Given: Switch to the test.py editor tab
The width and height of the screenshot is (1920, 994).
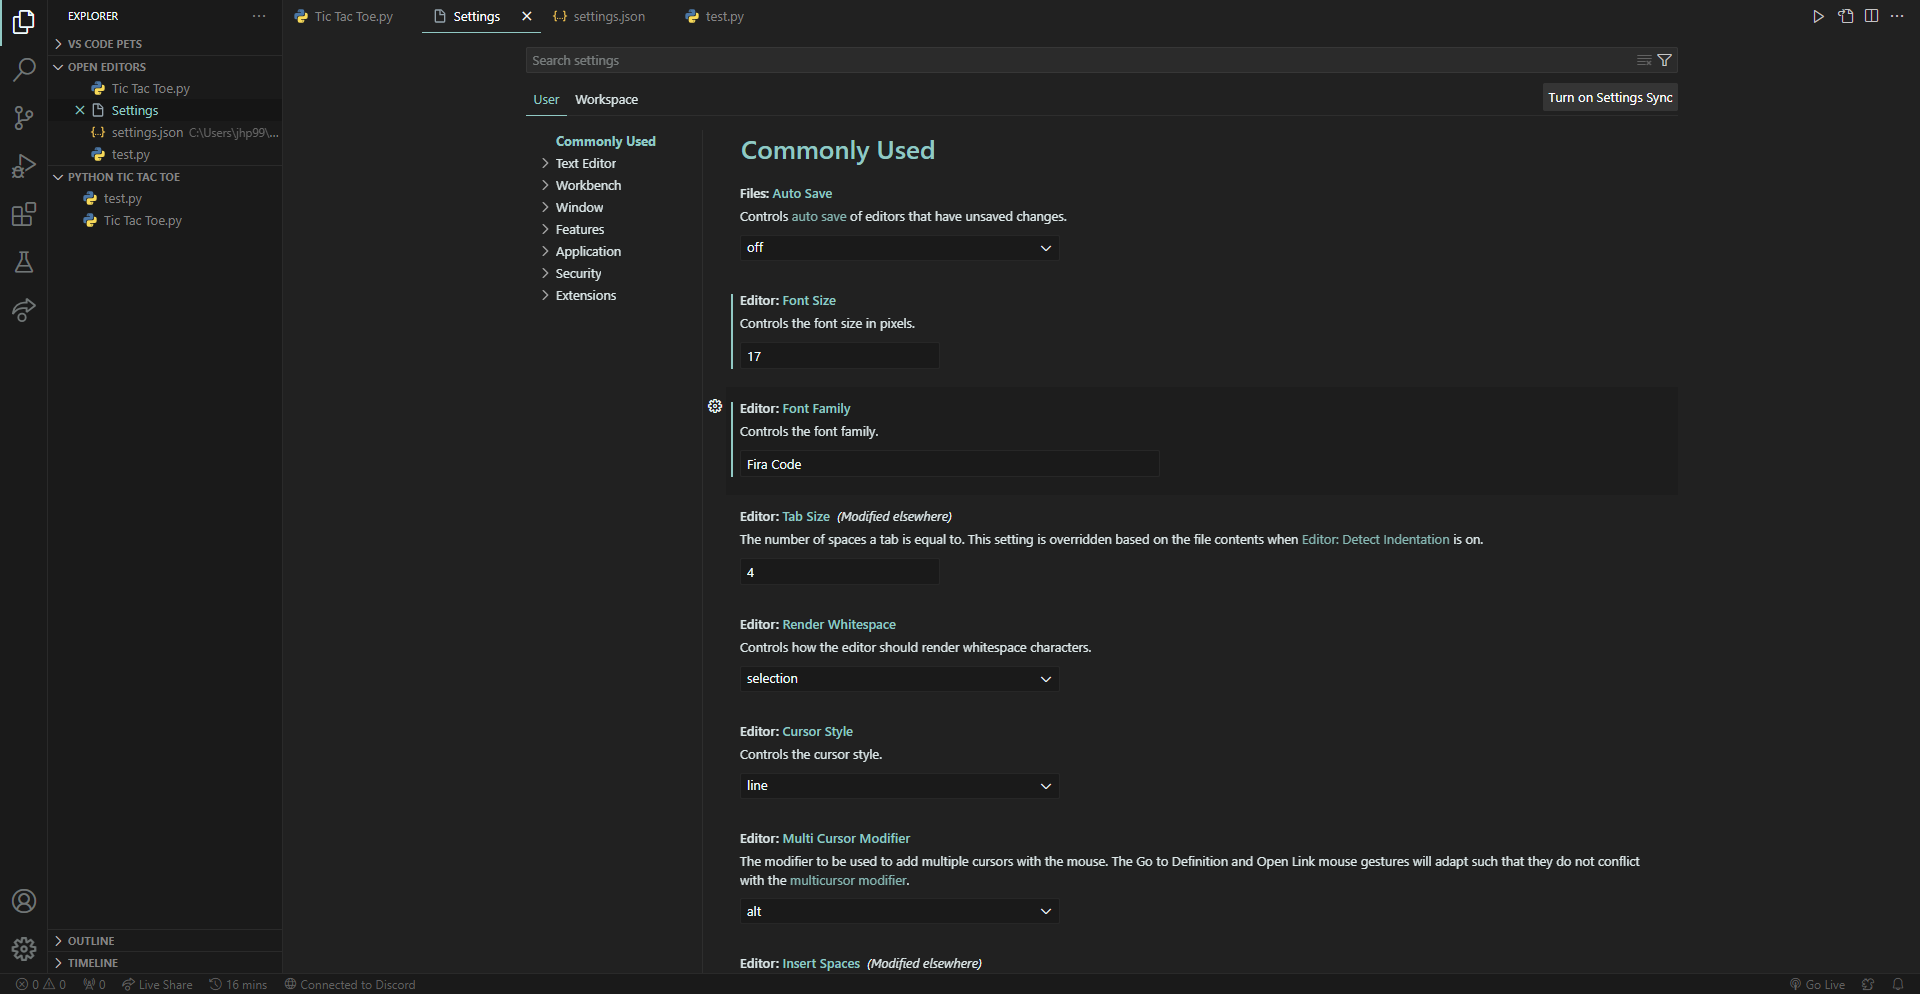Looking at the screenshot, I should click(715, 16).
